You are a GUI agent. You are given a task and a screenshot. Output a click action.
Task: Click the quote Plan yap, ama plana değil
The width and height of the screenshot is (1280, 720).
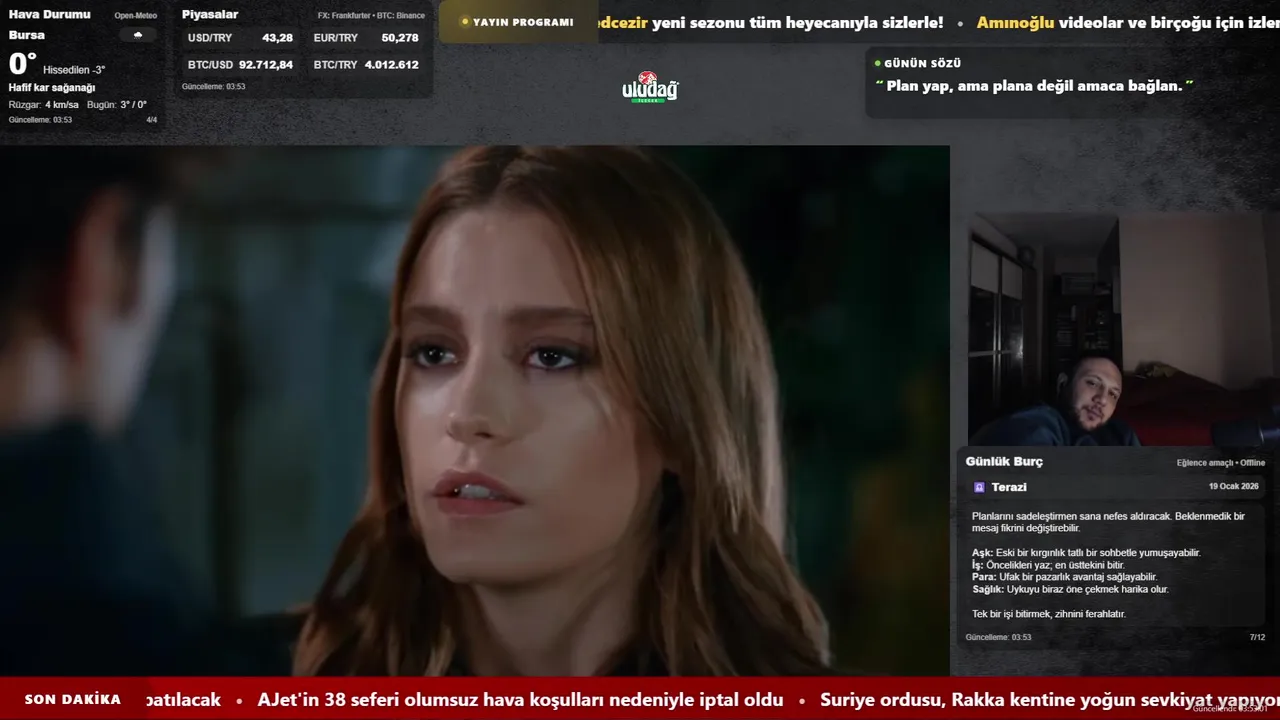coord(1034,86)
